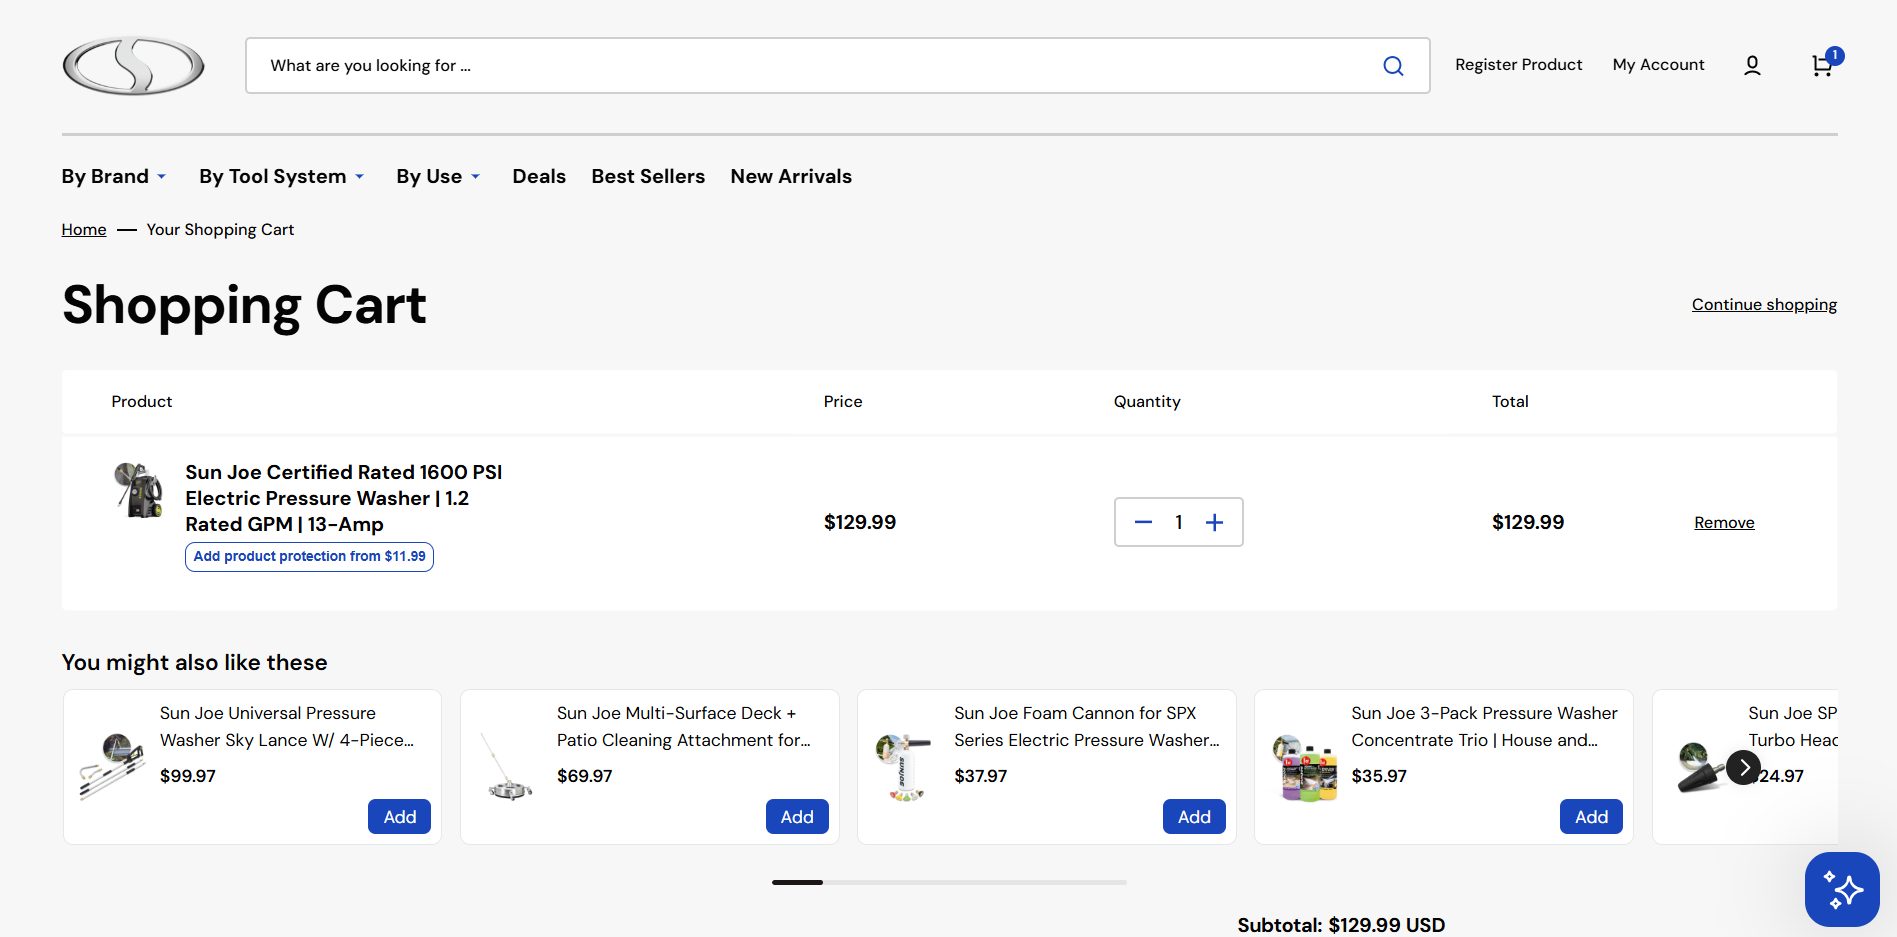This screenshot has width=1897, height=937.
Task: Add the Multi-Surface Deck Patio Cleaning Attachment
Action: click(797, 817)
